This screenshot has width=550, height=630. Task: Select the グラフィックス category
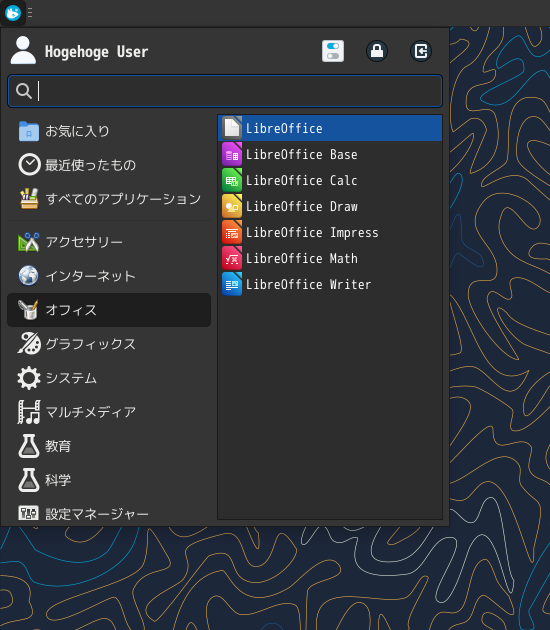pos(109,344)
